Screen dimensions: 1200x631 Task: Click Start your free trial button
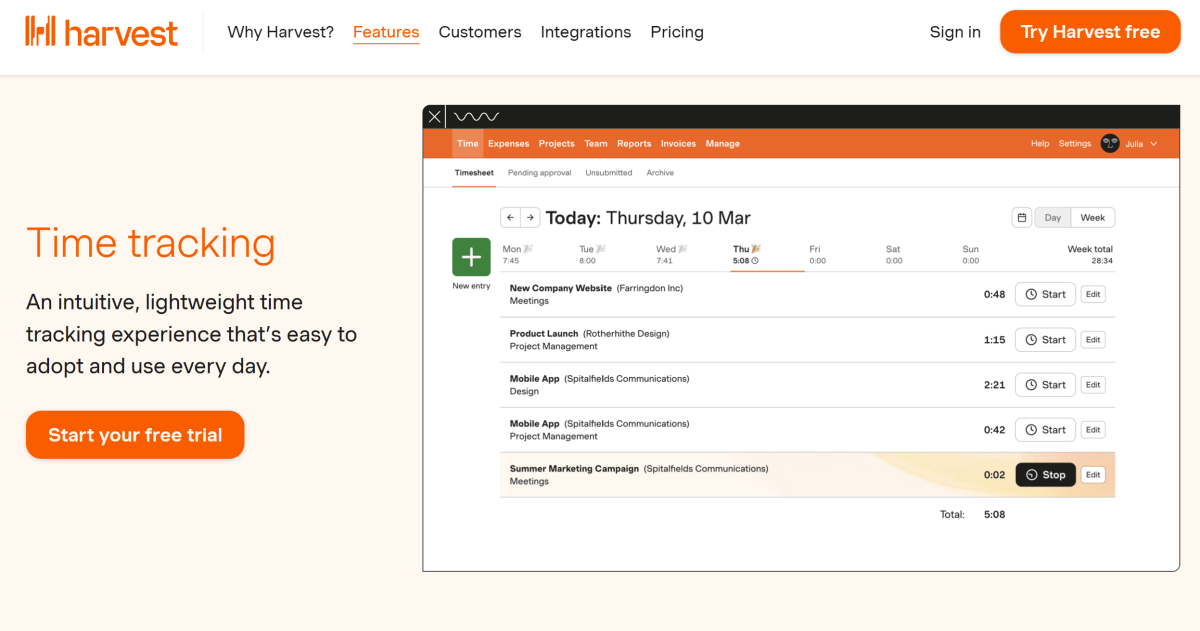pyautogui.click(x=135, y=435)
